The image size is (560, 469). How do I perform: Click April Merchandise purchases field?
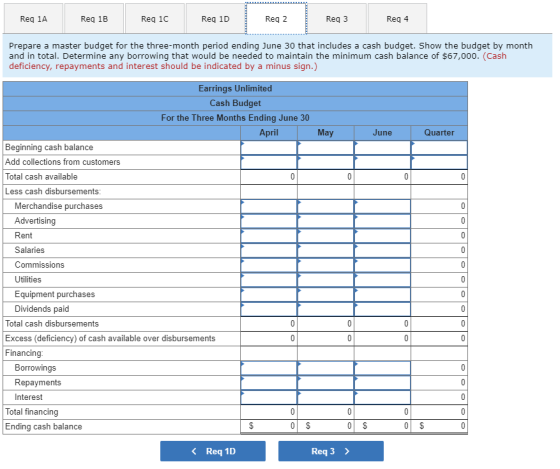269,206
